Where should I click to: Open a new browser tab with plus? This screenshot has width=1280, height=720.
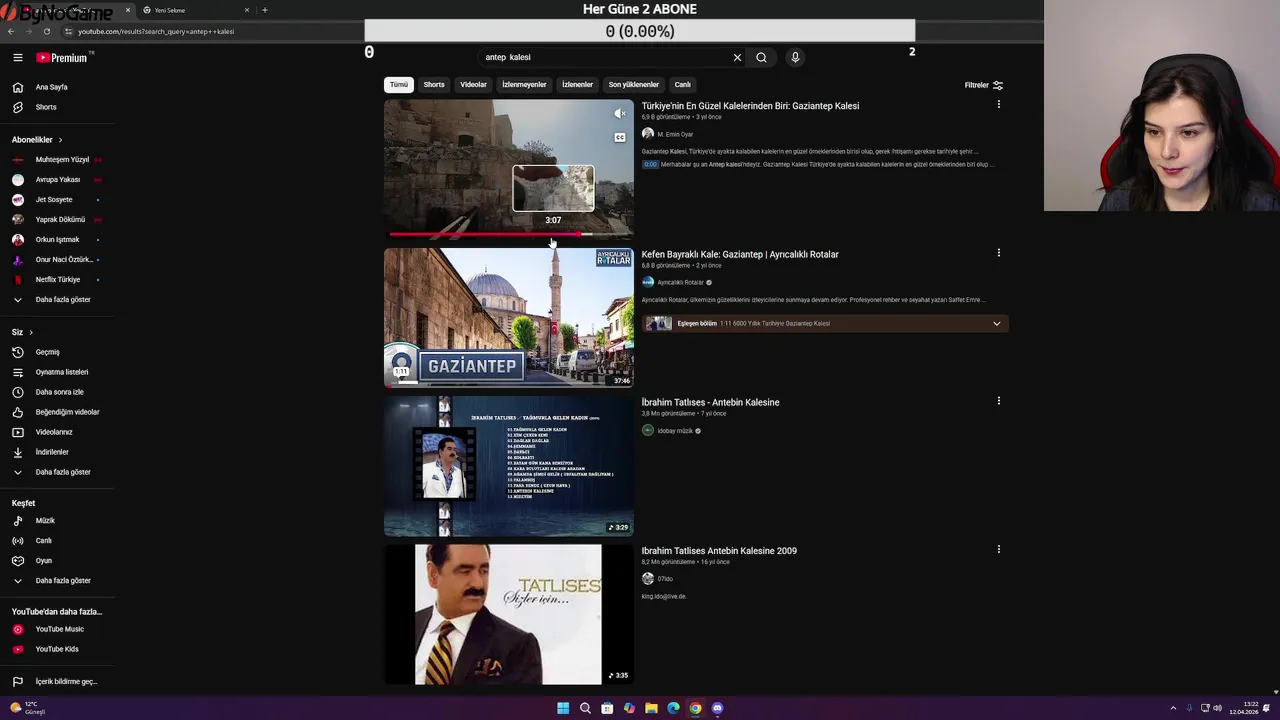tap(264, 10)
